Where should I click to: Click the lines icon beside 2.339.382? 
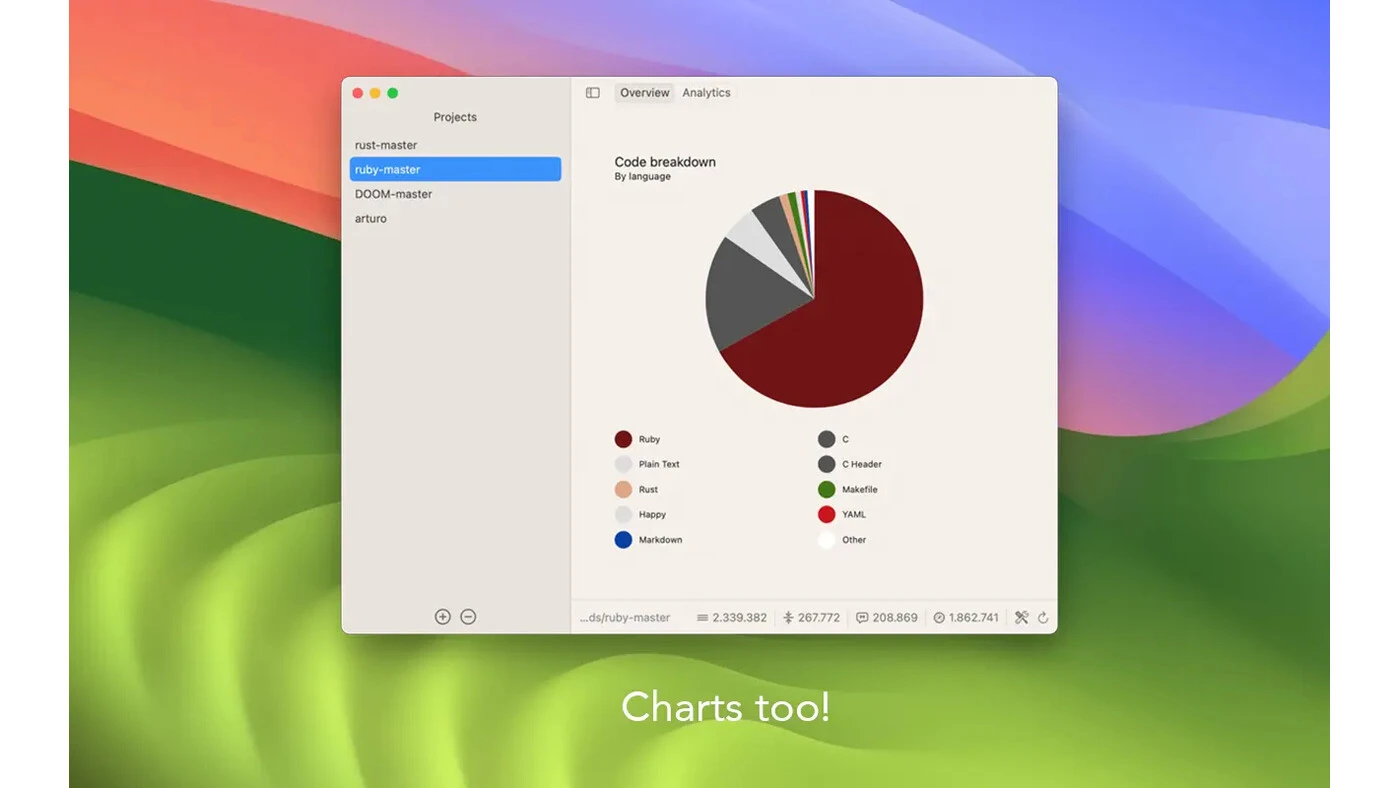pyautogui.click(x=703, y=618)
